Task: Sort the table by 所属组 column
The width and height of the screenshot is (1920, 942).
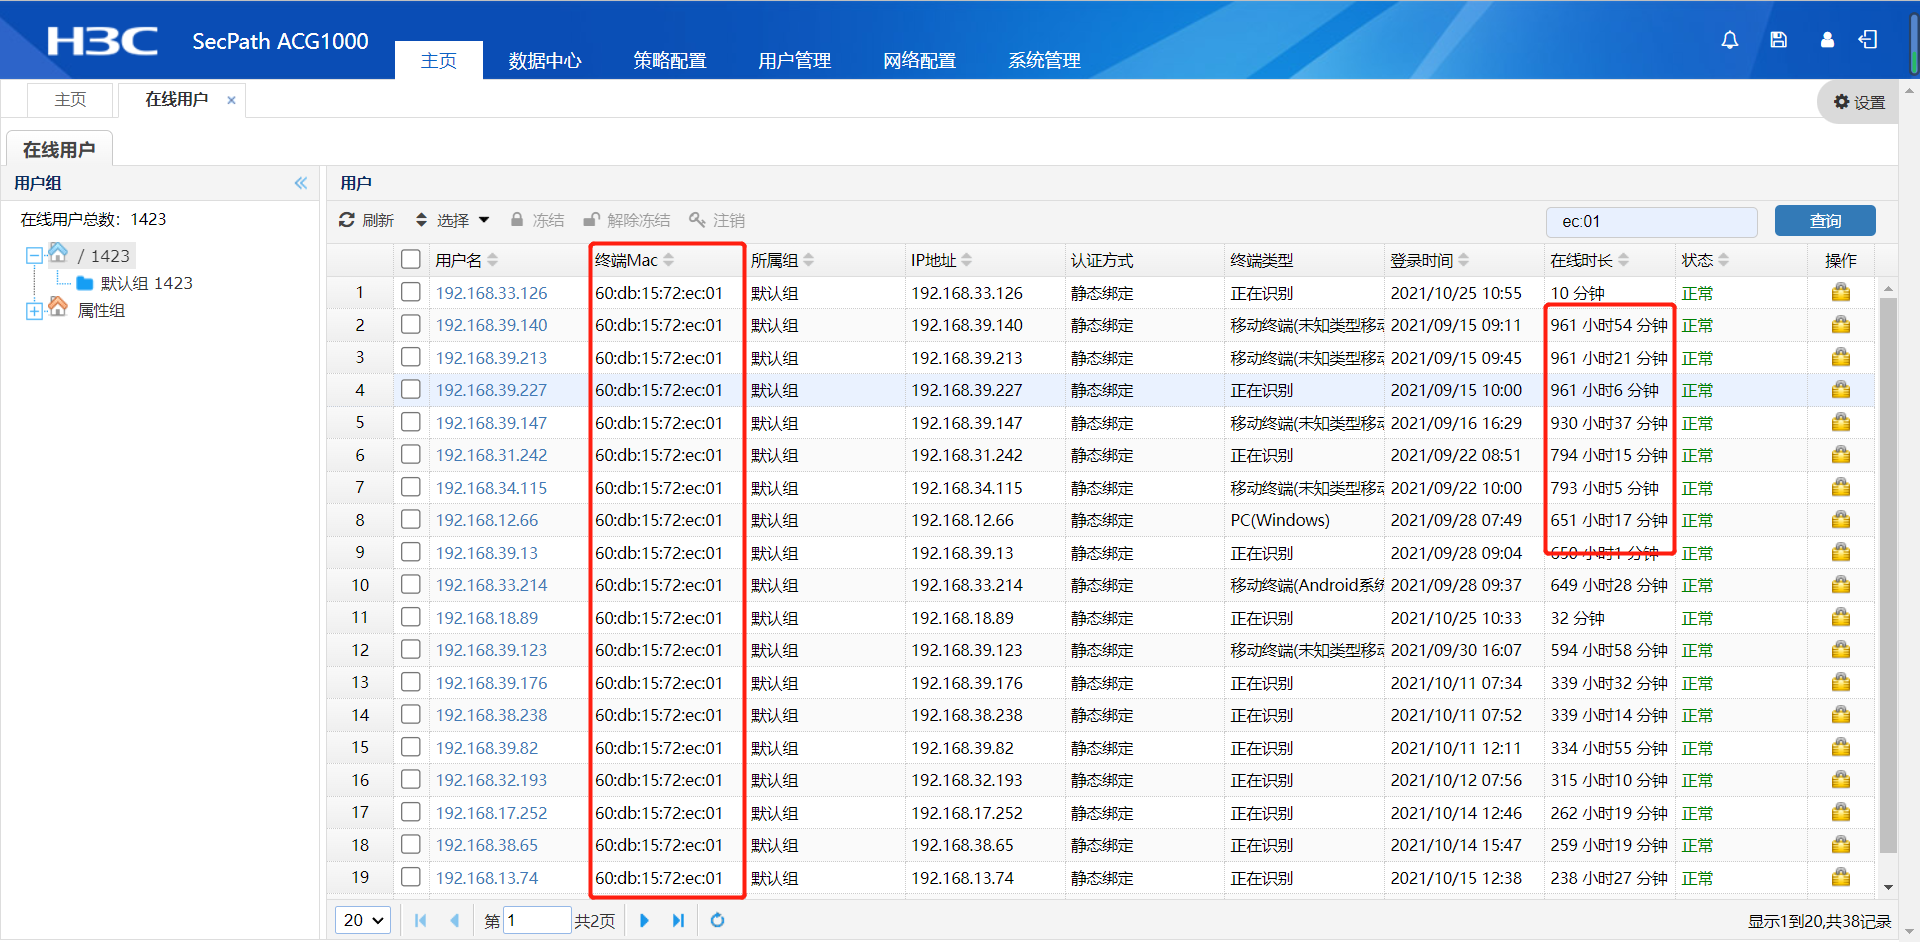Action: click(x=782, y=260)
